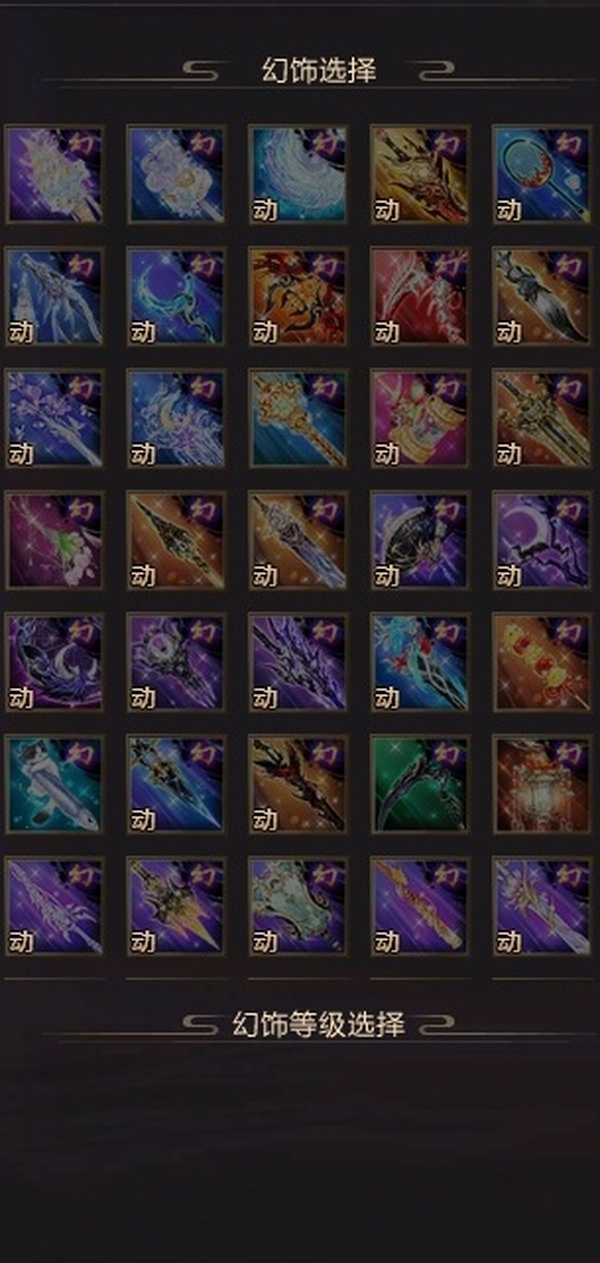Pick the orange tiger-face weapon skin
The height and width of the screenshot is (1263, 600).
pyautogui.click(x=298, y=296)
